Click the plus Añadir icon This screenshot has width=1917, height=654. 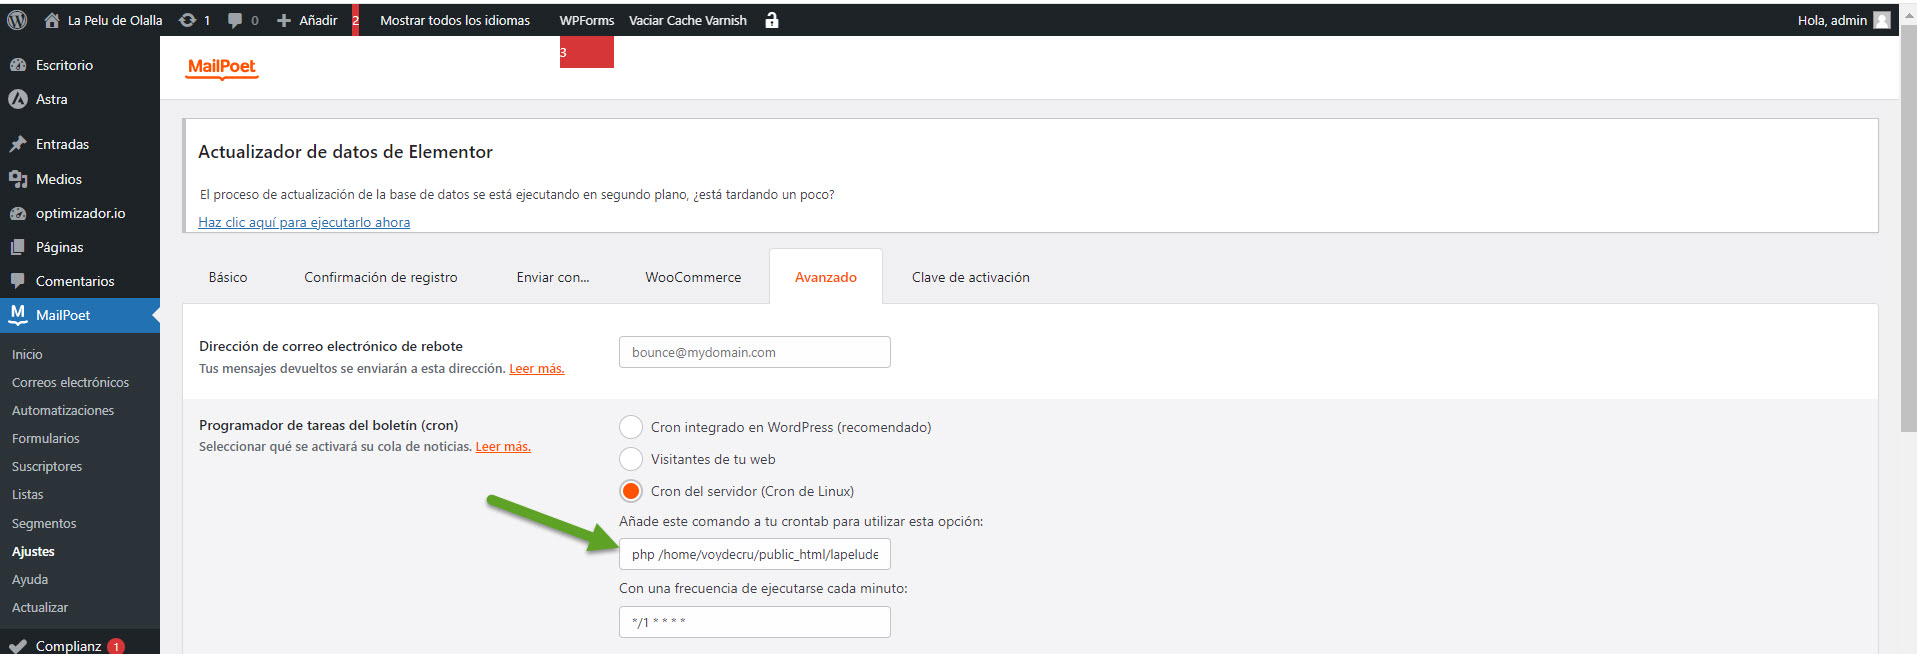click(x=284, y=20)
